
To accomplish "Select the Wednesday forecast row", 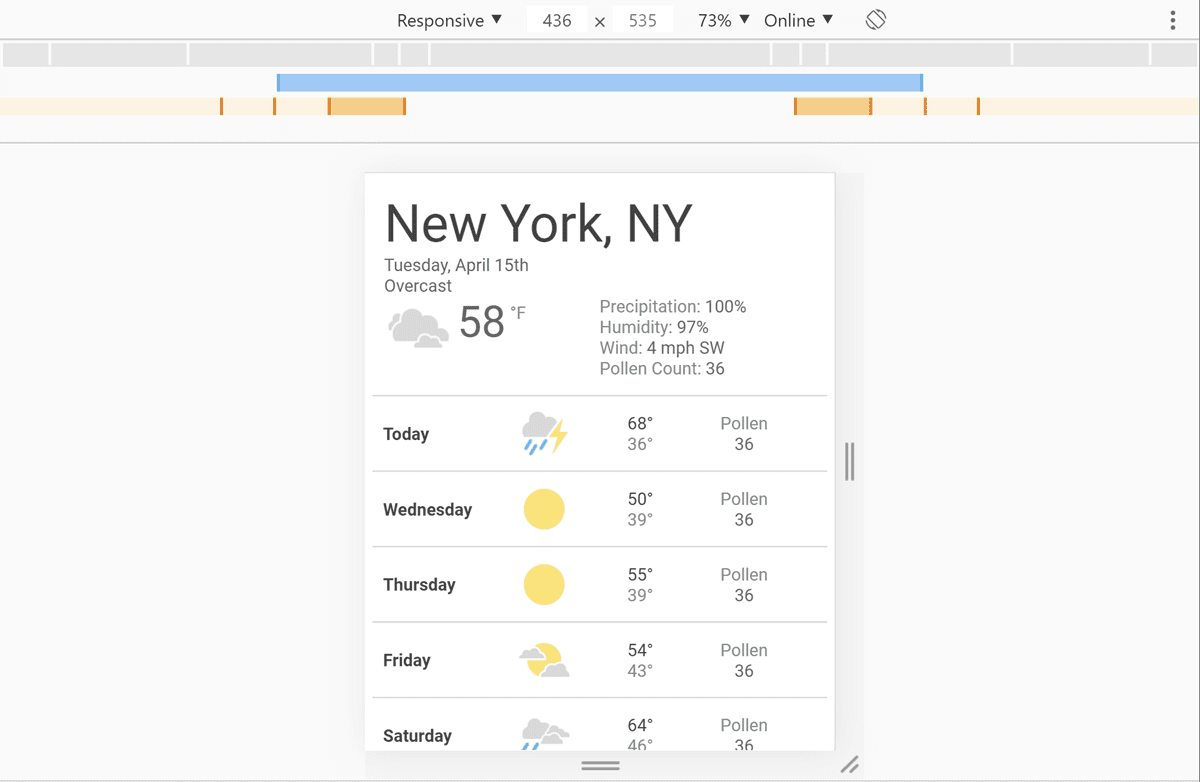I will click(x=600, y=509).
